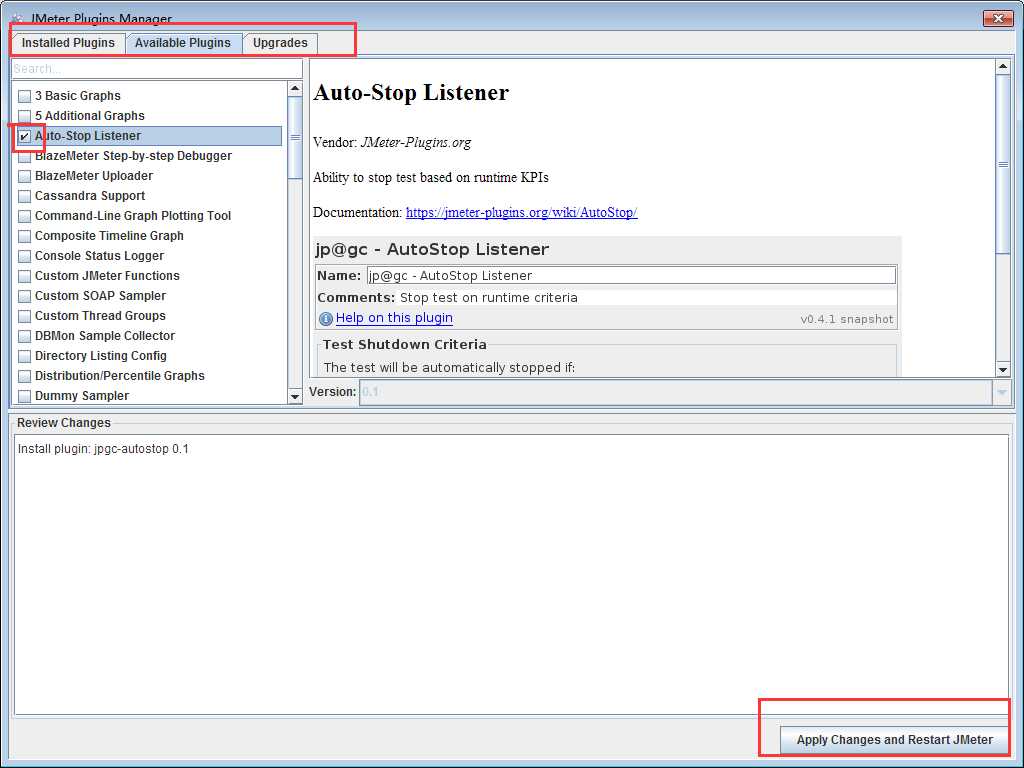Check the Console Status Logger checkbox

pos(25,256)
